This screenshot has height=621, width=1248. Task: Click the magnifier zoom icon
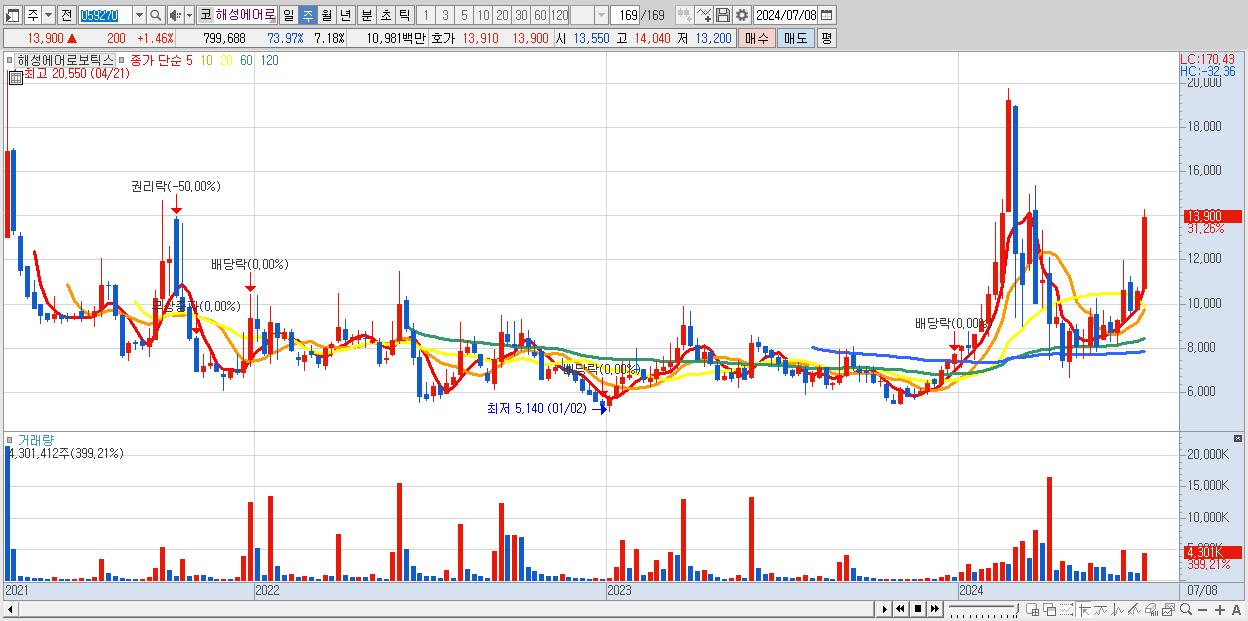tap(1186, 609)
